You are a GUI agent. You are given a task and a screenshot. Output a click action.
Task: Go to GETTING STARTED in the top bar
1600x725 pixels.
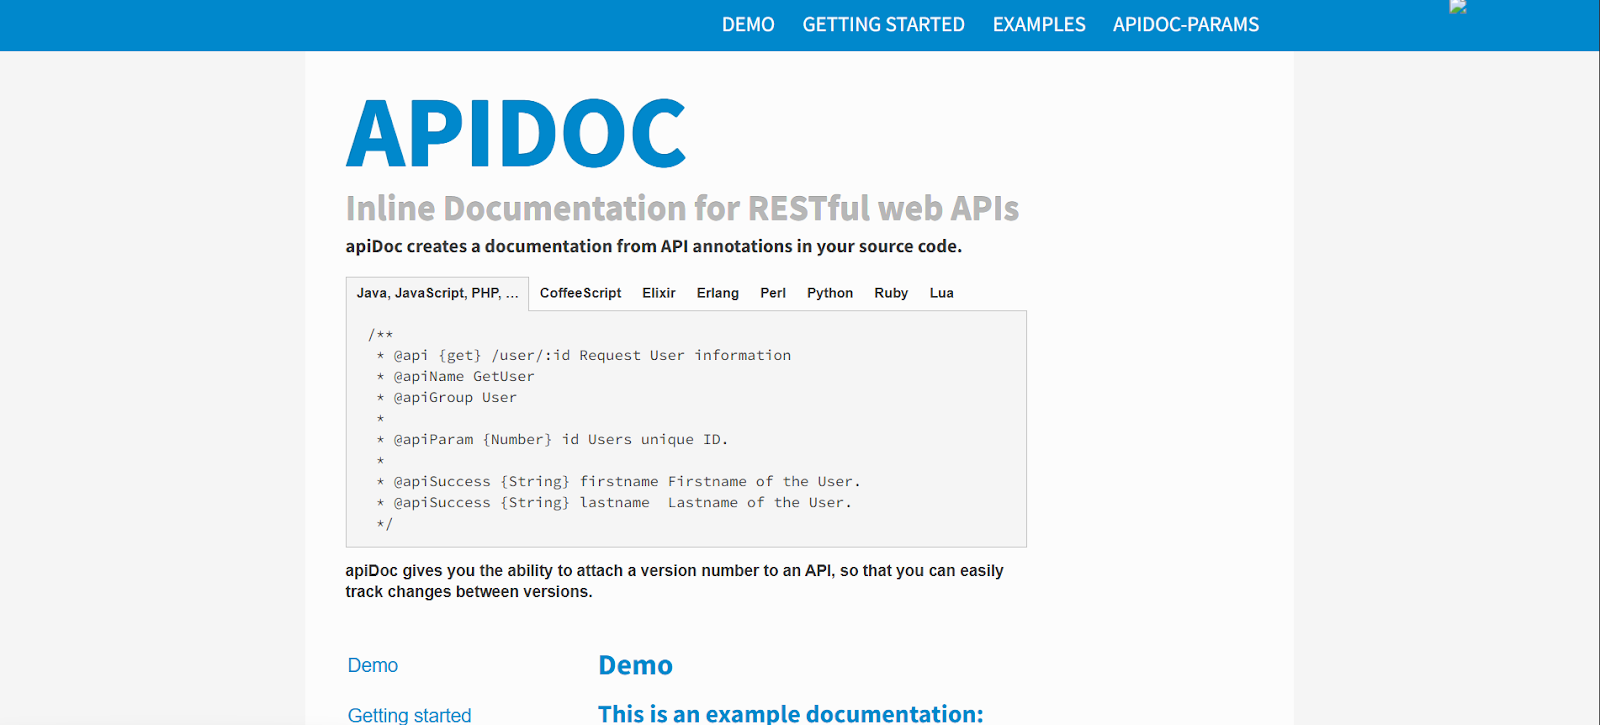point(883,25)
